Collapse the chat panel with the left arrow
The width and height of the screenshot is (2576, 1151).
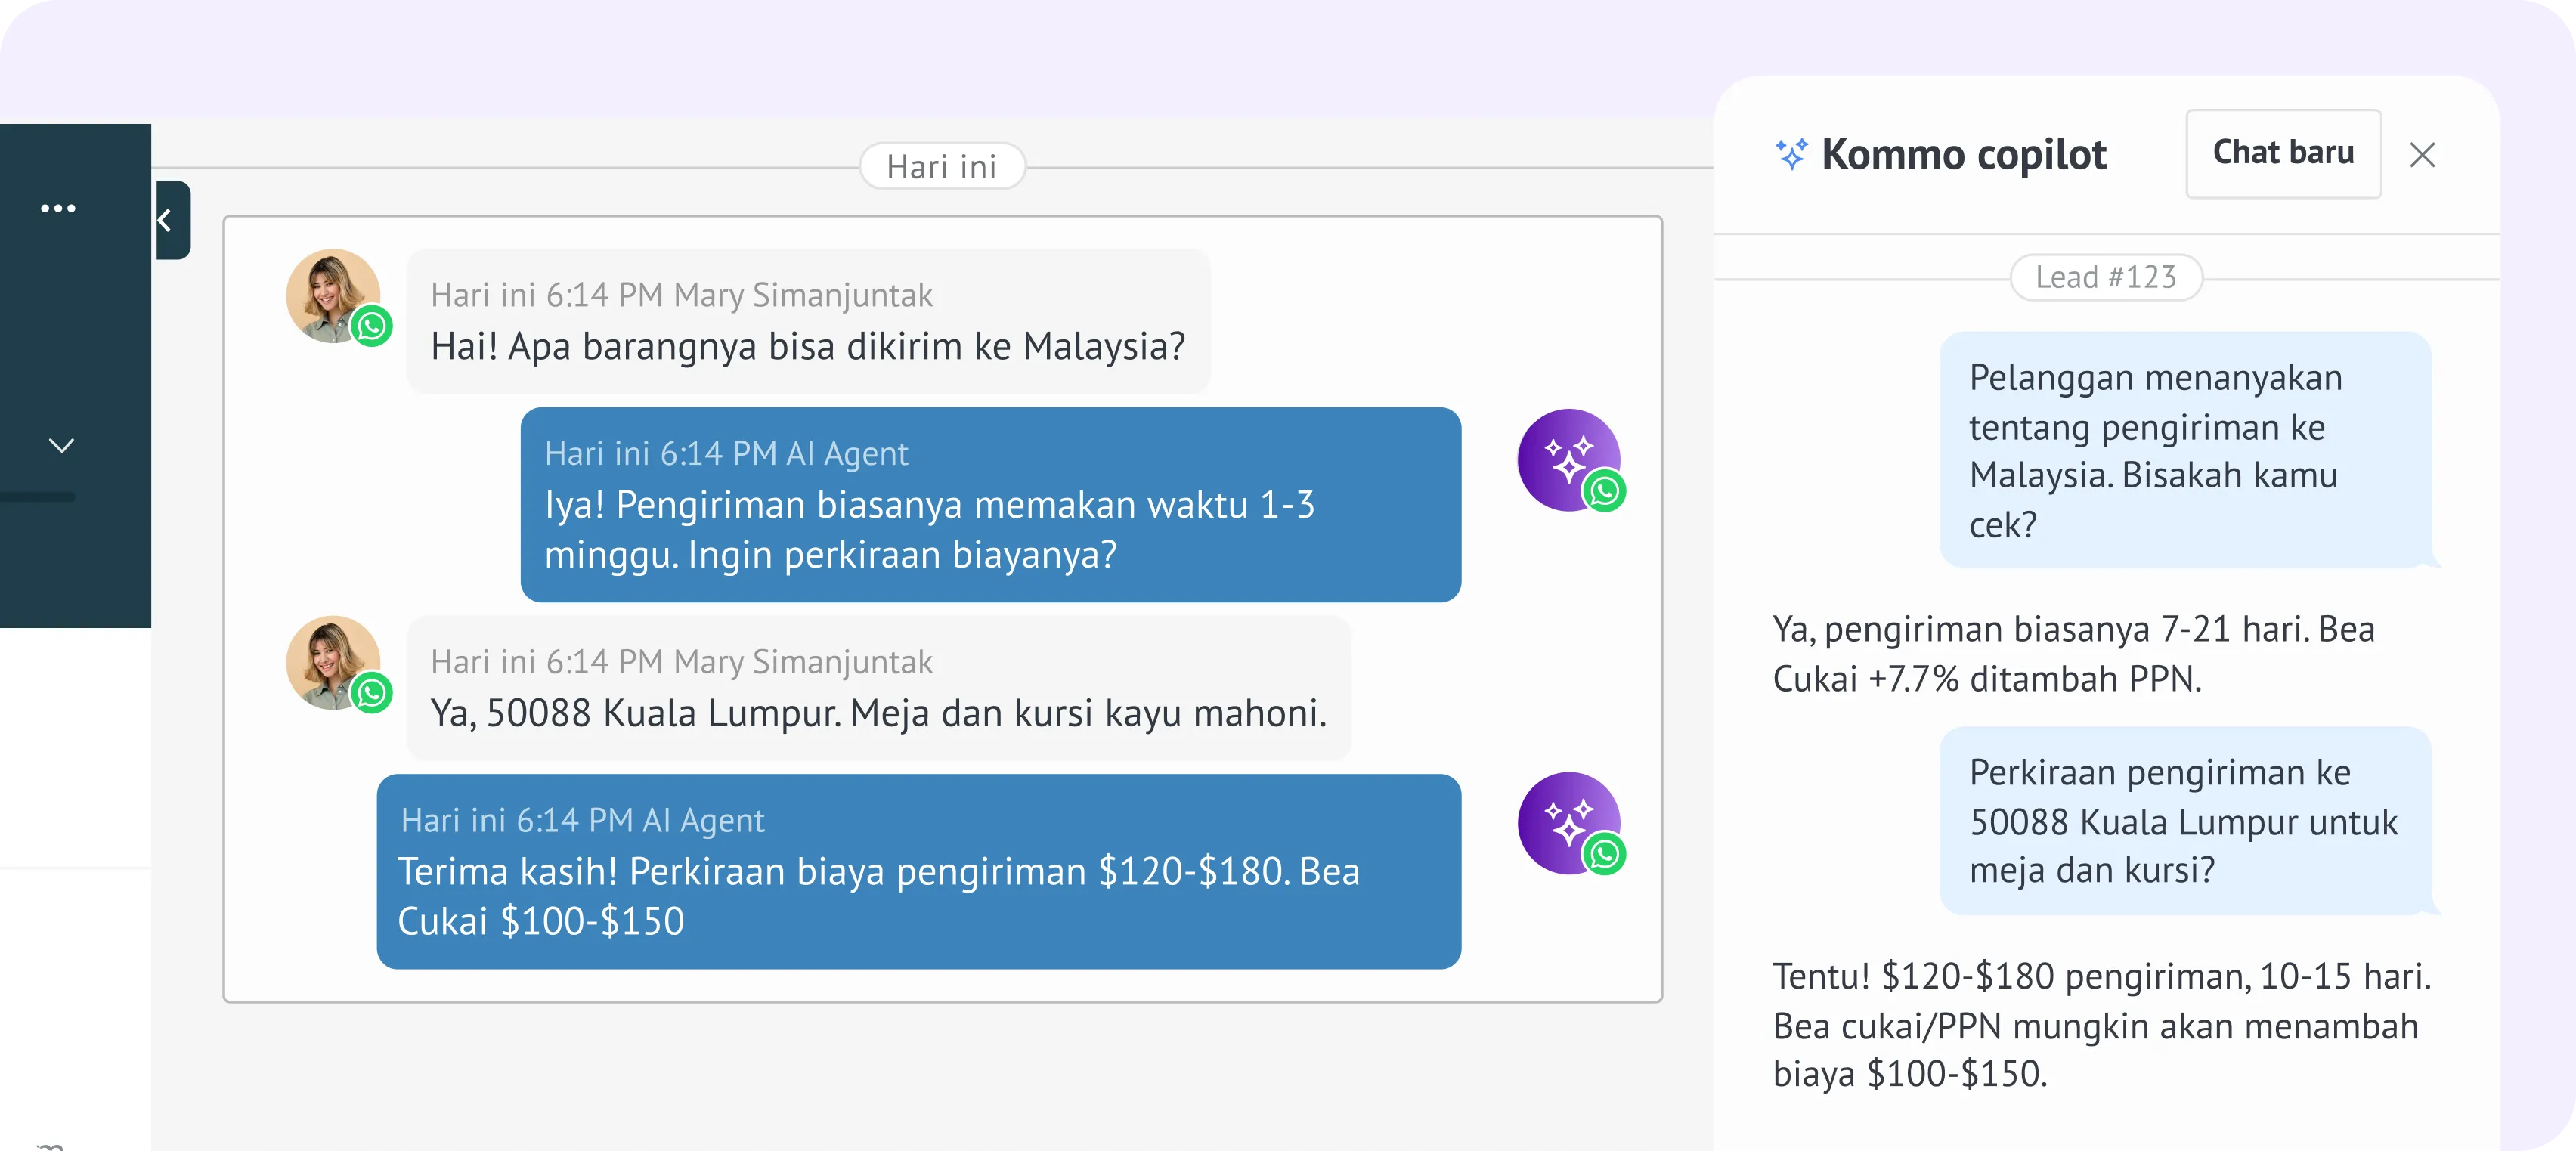166,220
